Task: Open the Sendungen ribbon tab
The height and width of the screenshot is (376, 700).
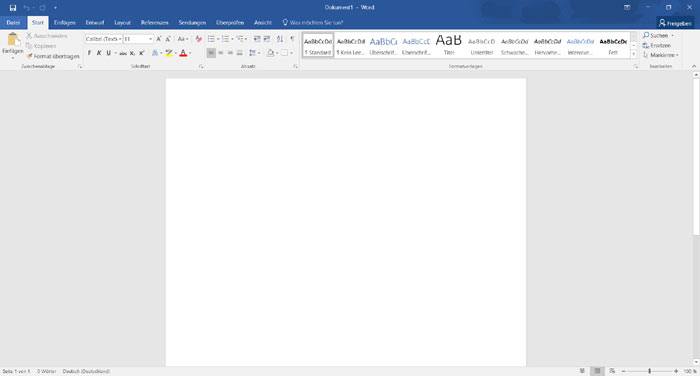Action: tap(192, 22)
